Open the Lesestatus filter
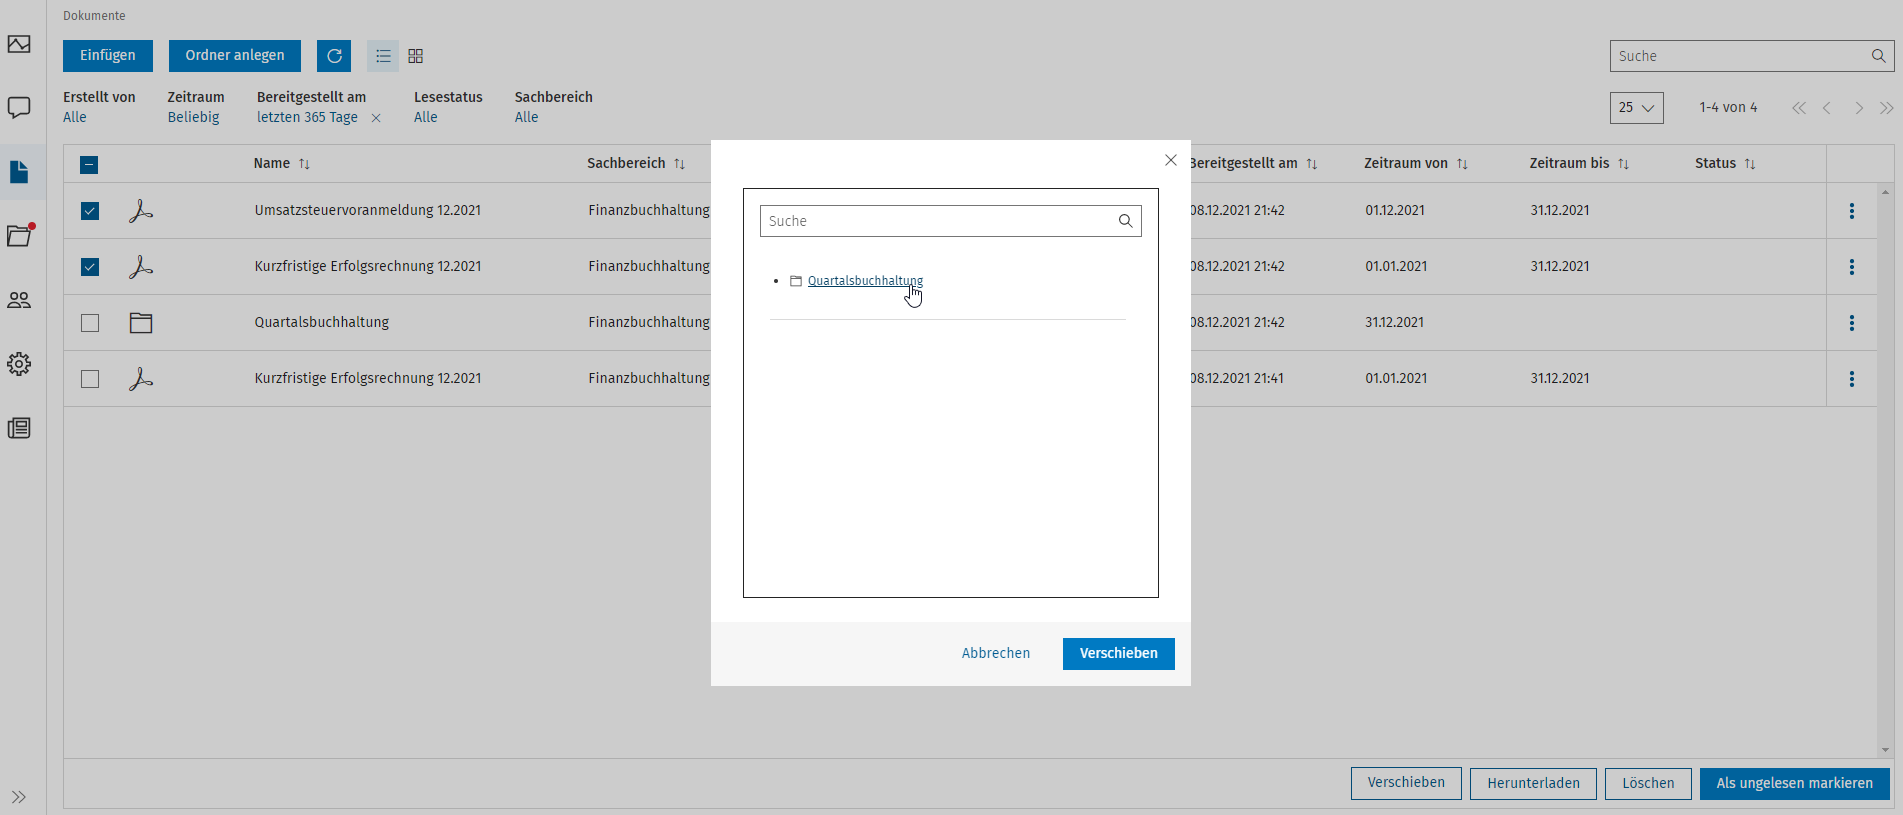 [x=448, y=107]
